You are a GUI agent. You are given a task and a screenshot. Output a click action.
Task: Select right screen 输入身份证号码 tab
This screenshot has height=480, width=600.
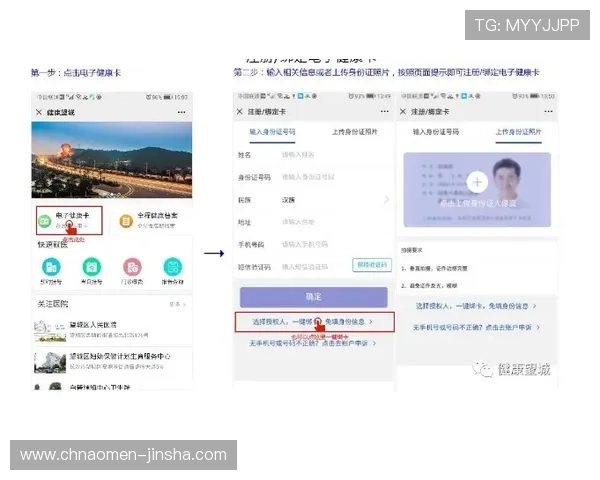point(436,132)
